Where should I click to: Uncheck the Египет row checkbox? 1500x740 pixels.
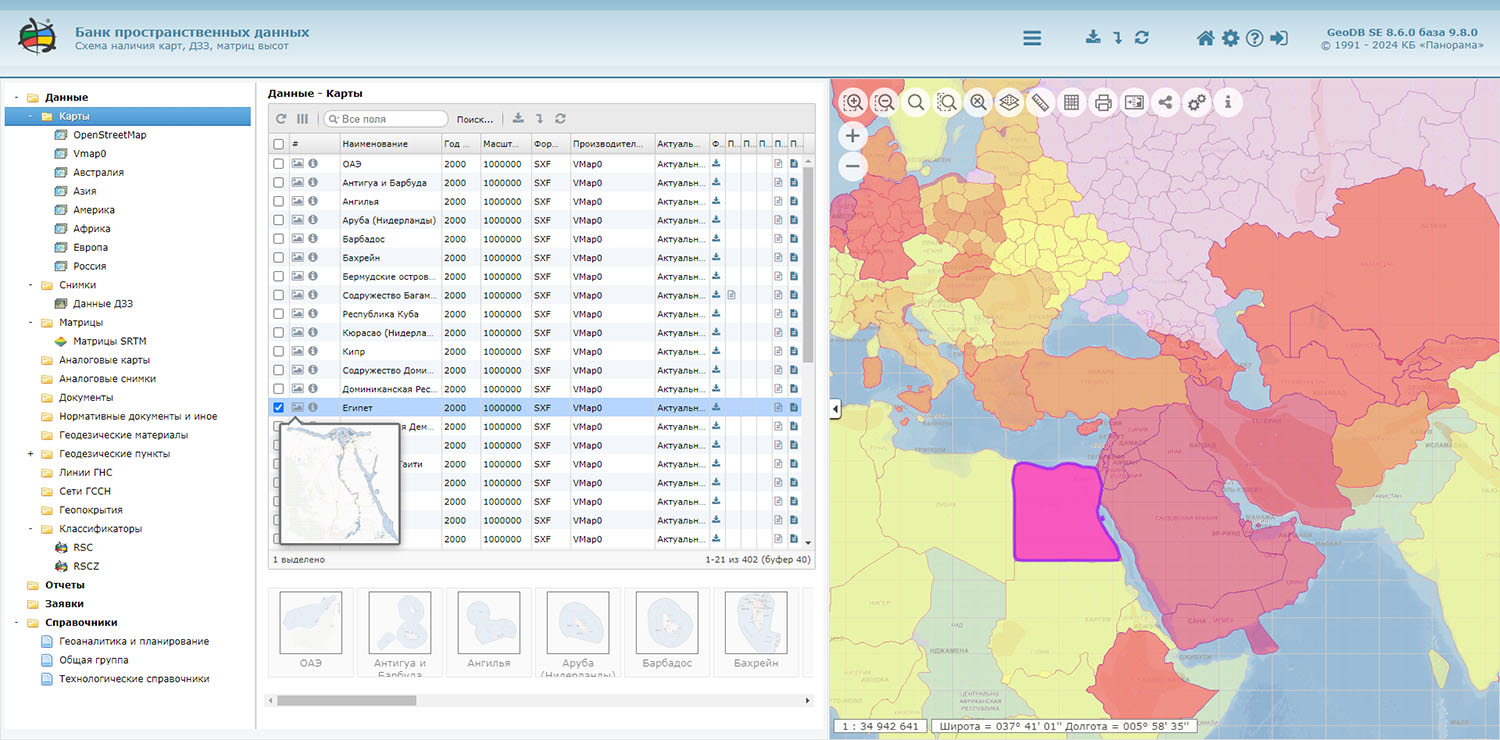279,408
